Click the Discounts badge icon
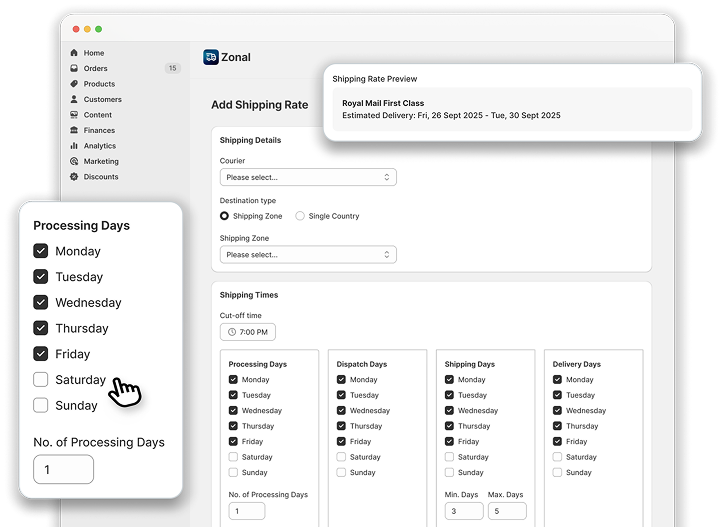 tap(74, 177)
